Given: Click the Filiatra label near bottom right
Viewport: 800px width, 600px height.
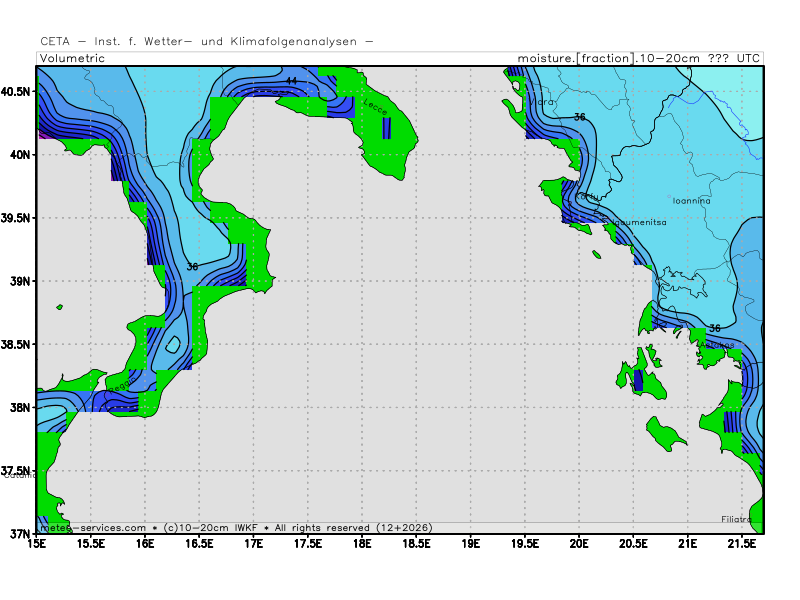Looking at the screenshot, I should click(737, 519).
